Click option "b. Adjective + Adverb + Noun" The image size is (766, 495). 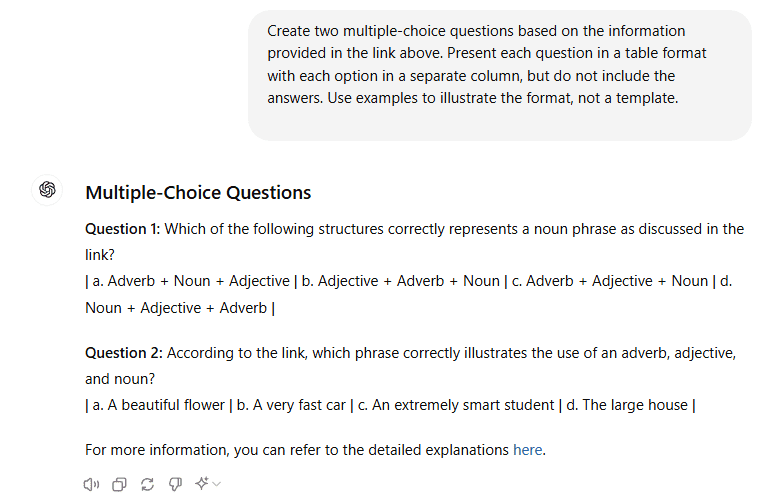click(x=401, y=281)
